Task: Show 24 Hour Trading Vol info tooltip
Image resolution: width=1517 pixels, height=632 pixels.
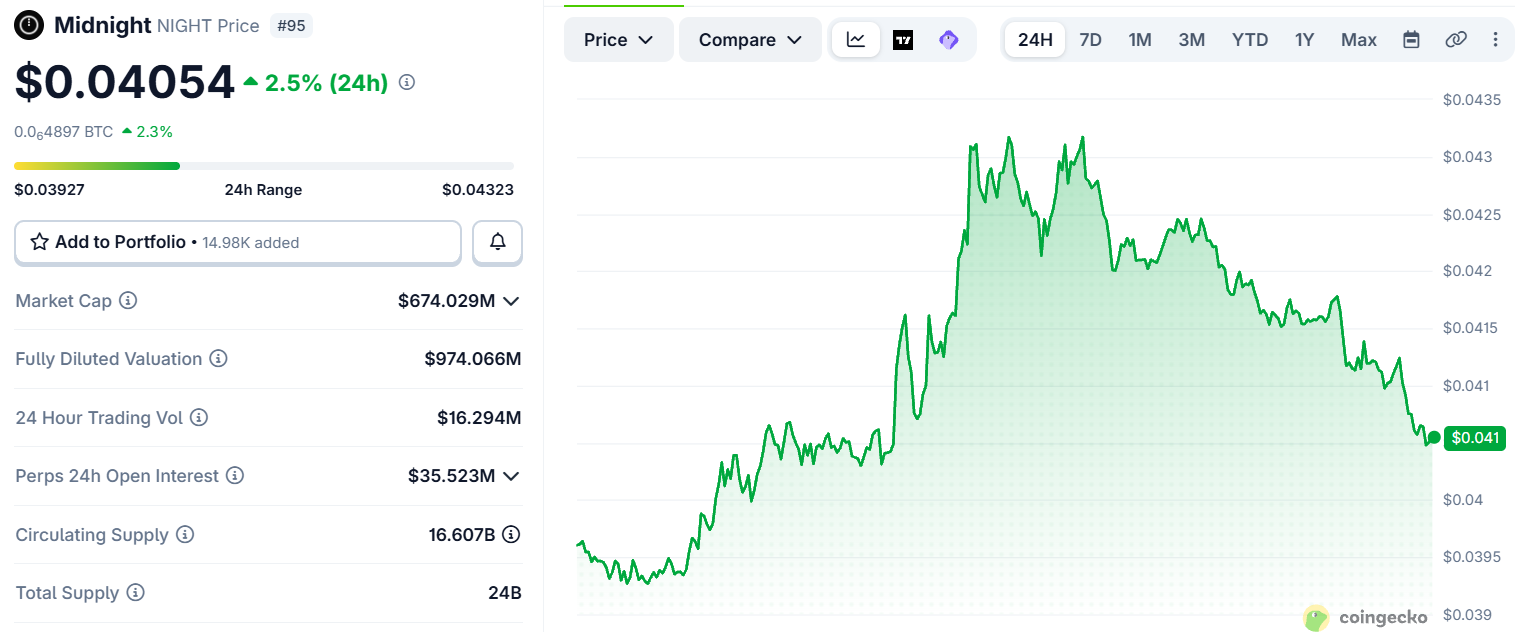Action: click(199, 418)
